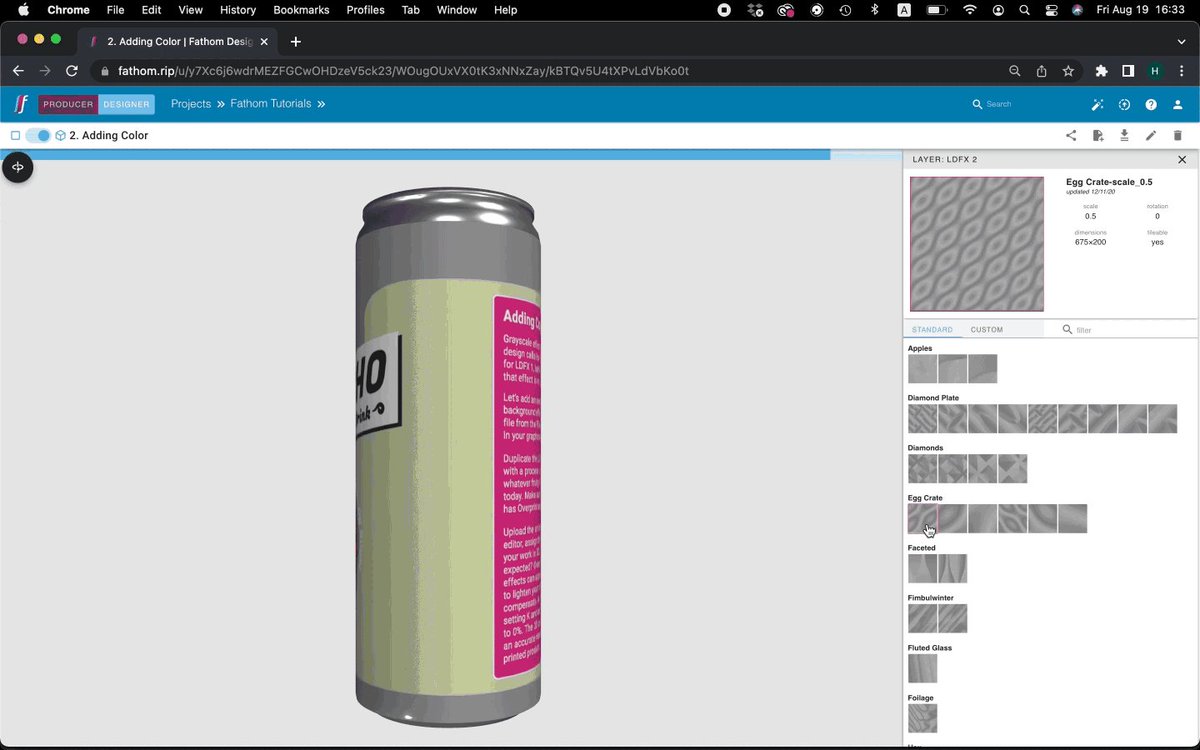Open Spotlight search in menu bar
This screenshot has width=1200, height=750.
point(1024,10)
